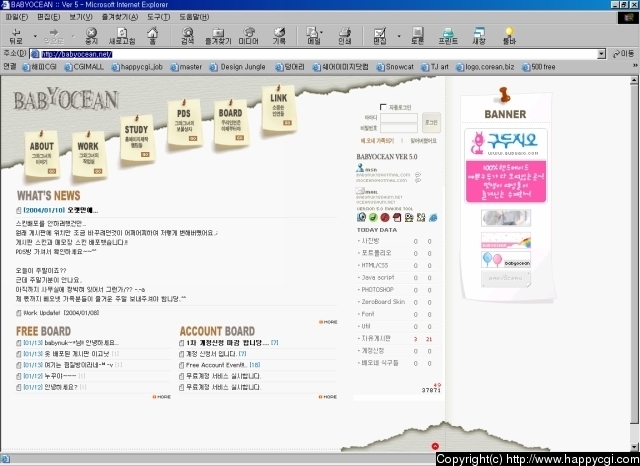
Task: Open the CGIMALL links bar shortcut
Action: pos(84,67)
